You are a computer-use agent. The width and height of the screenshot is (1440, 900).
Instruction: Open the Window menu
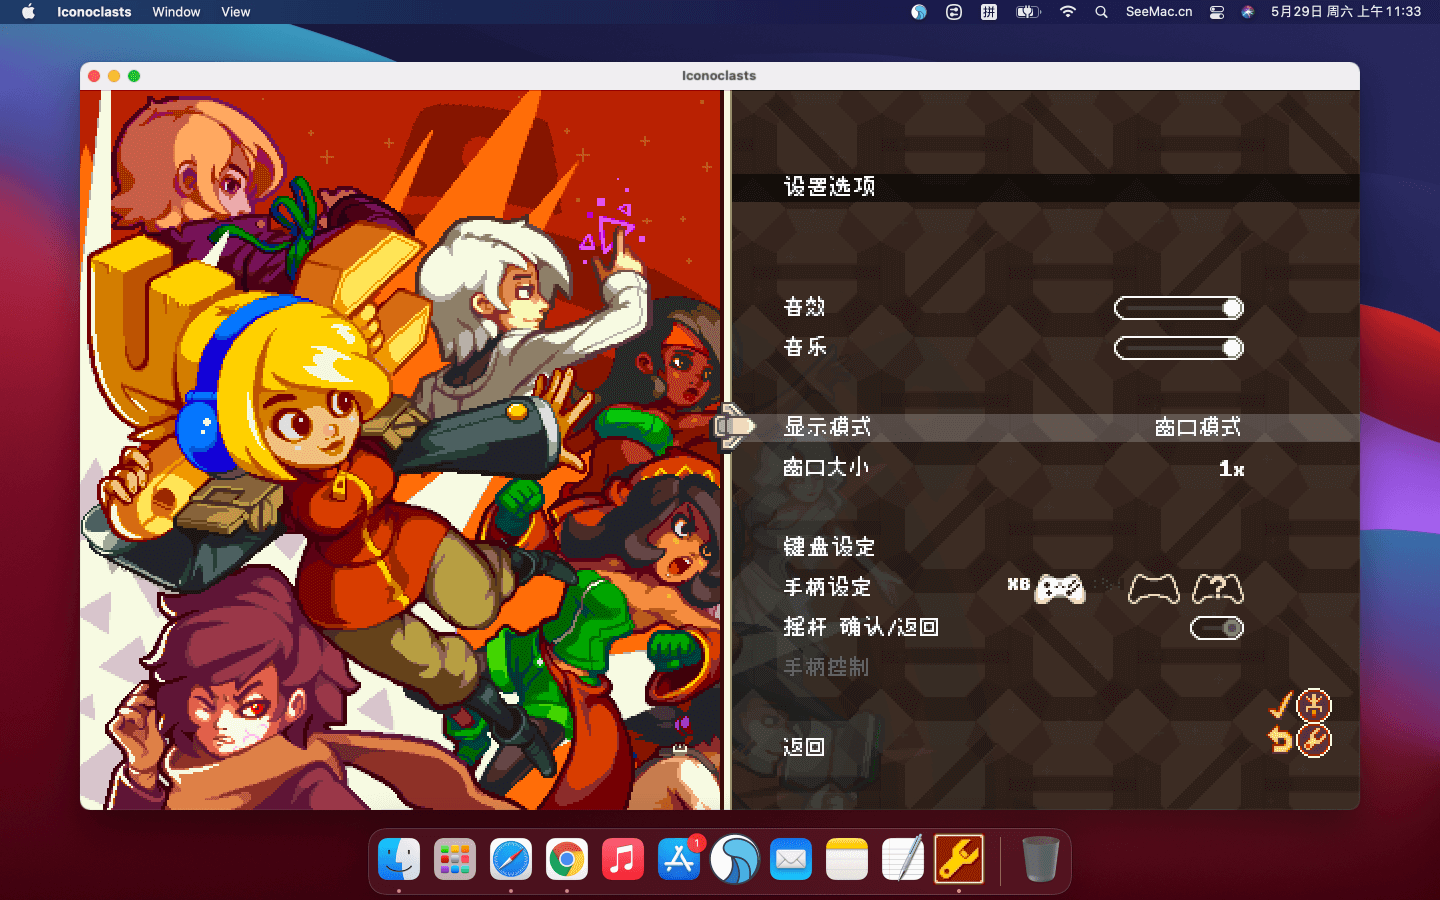point(176,12)
